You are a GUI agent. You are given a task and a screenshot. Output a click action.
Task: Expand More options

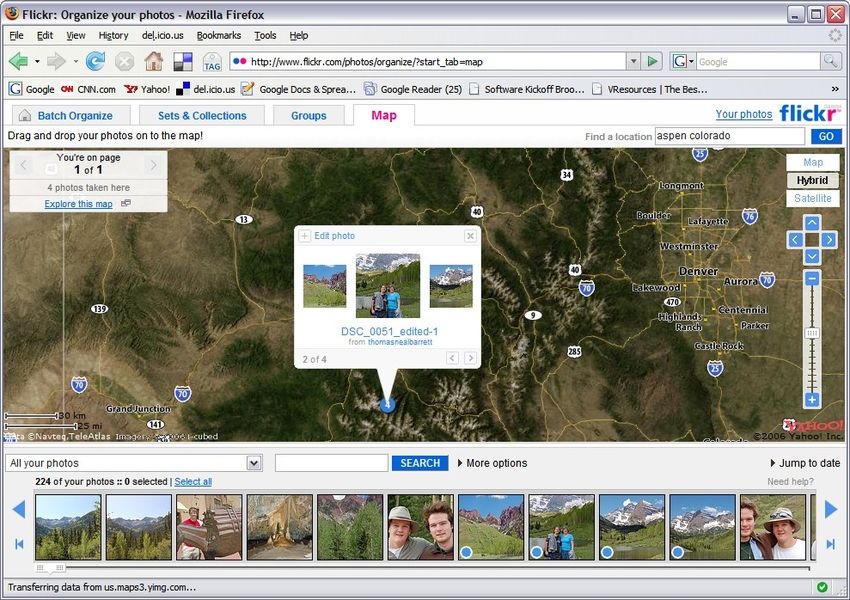(x=492, y=463)
